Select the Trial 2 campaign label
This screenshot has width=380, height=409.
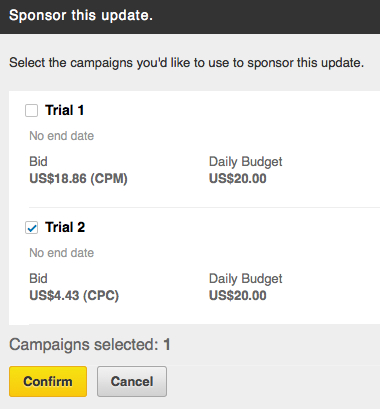click(65, 227)
